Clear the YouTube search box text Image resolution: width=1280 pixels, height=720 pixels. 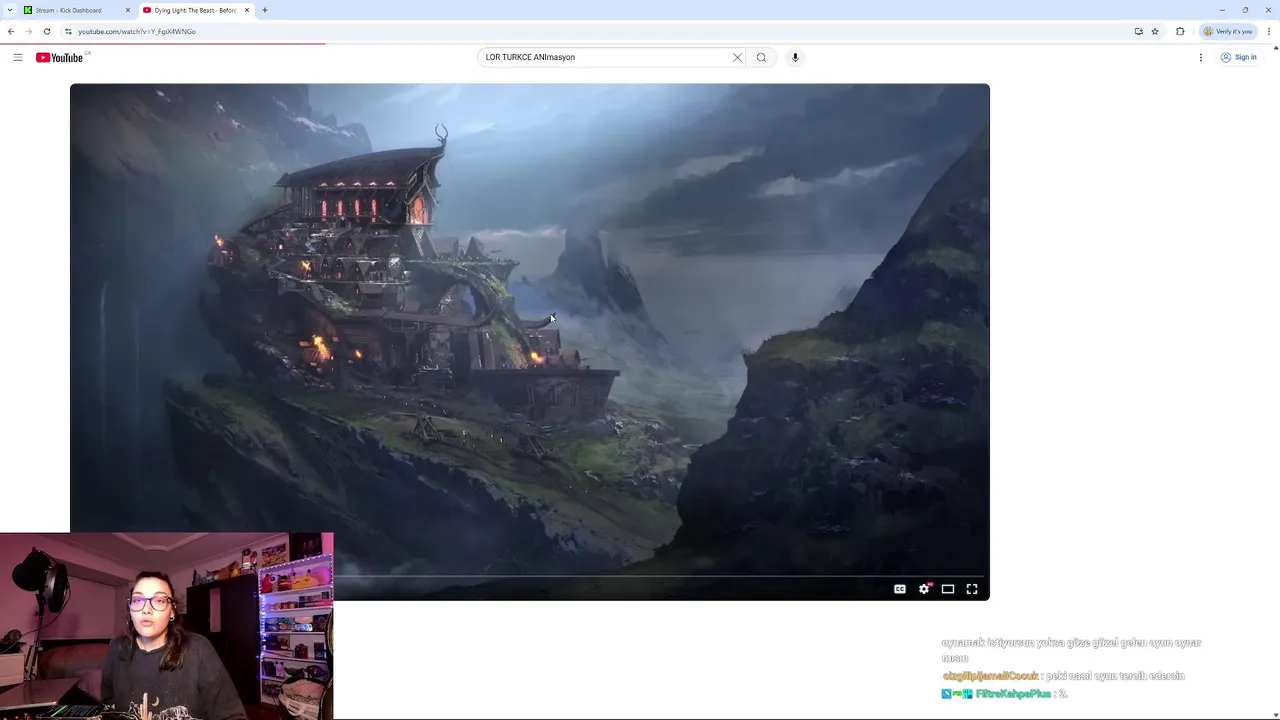[737, 57]
